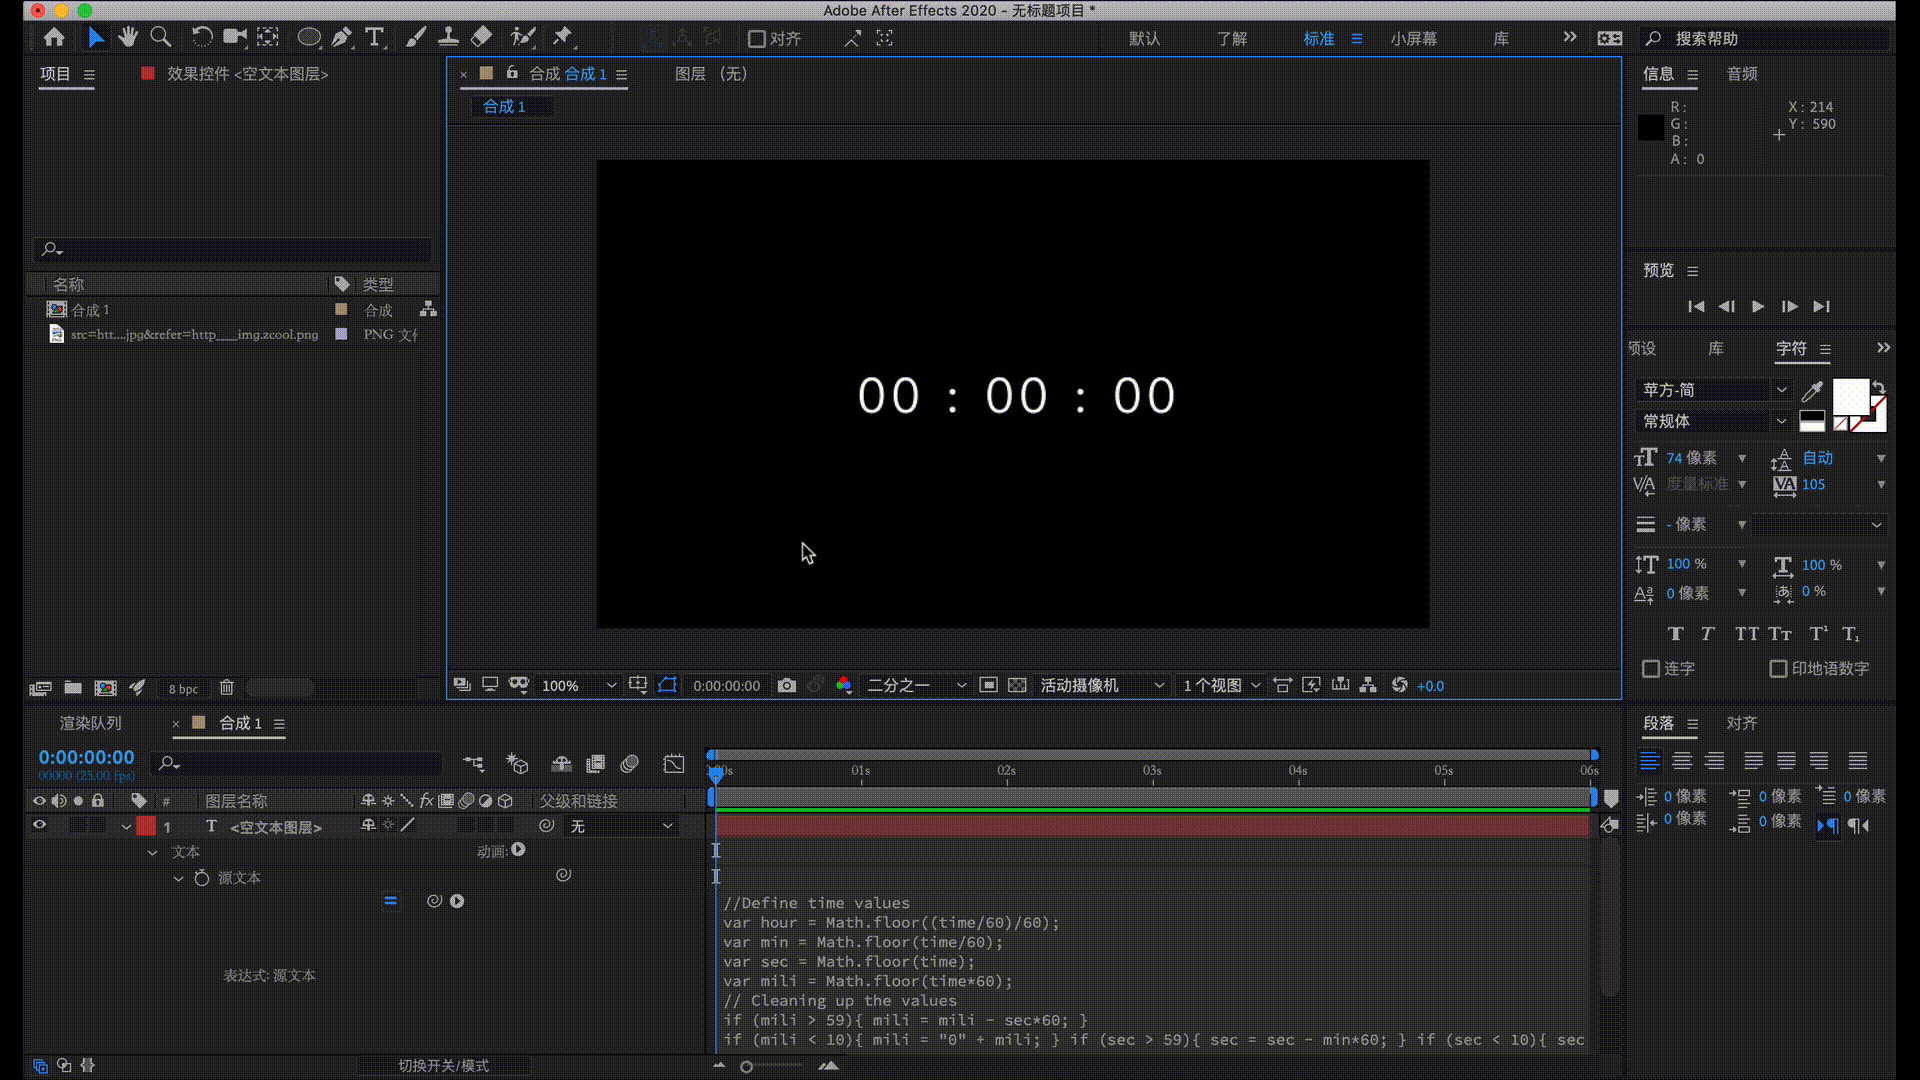Open the 活动摄像机 camera dropdown

pyautogui.click(x=1102, y=685)
